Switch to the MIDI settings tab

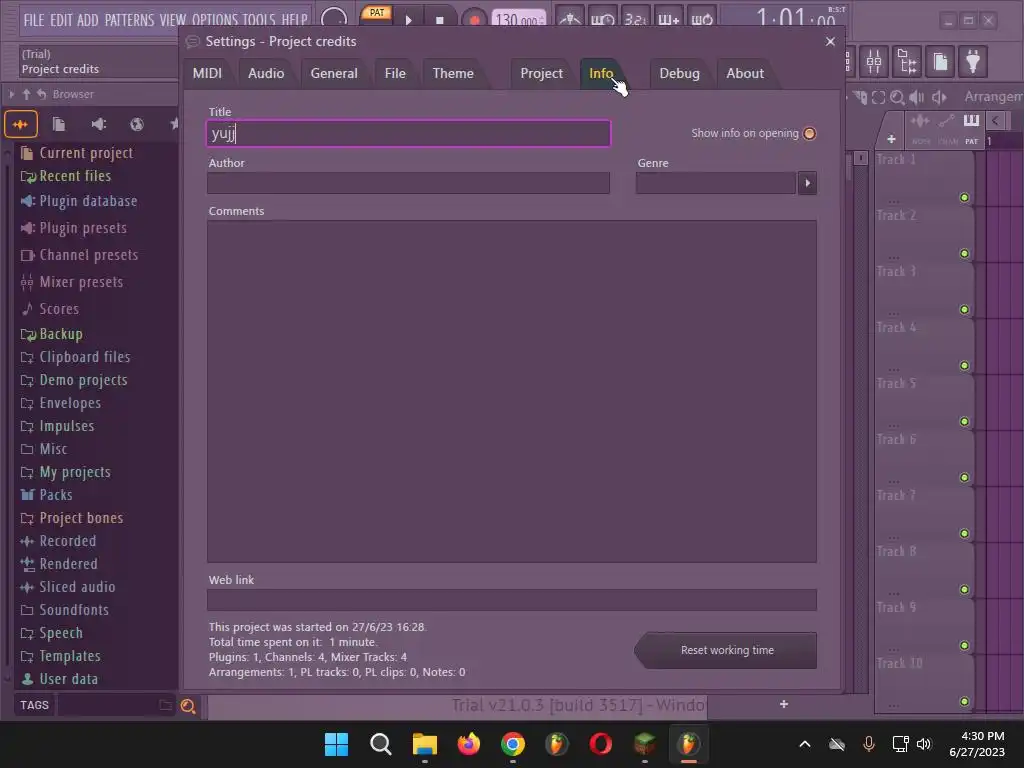tap(207, 73)
